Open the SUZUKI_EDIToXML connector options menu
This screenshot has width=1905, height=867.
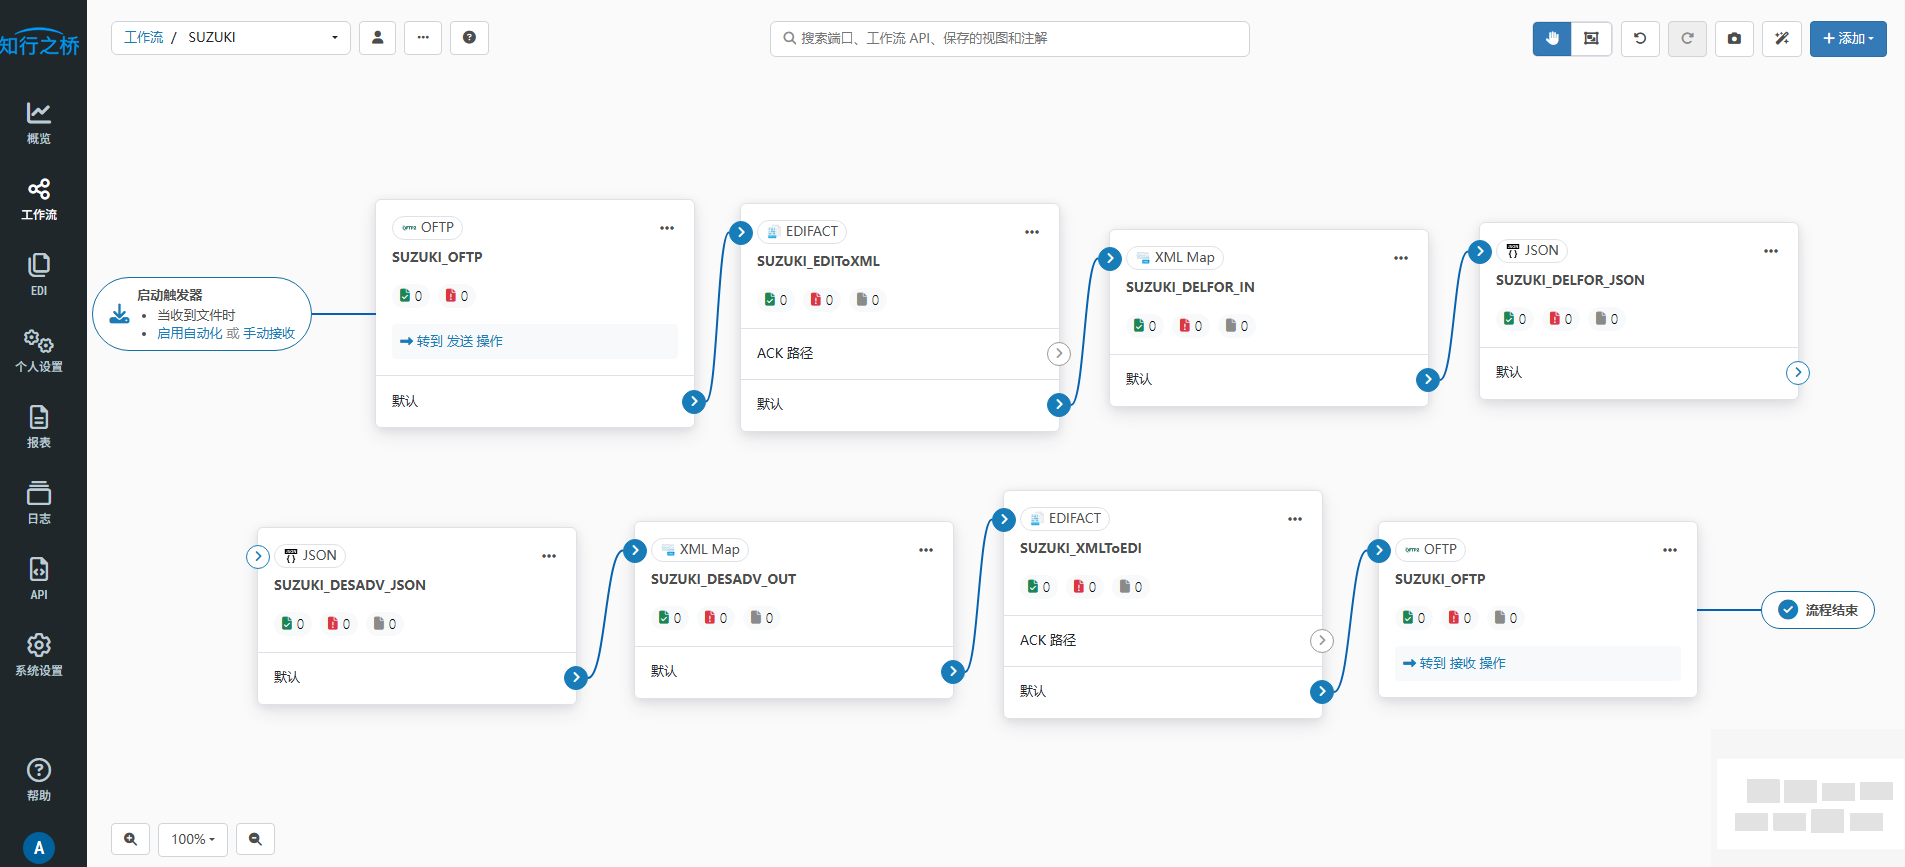pos(1031,232)
